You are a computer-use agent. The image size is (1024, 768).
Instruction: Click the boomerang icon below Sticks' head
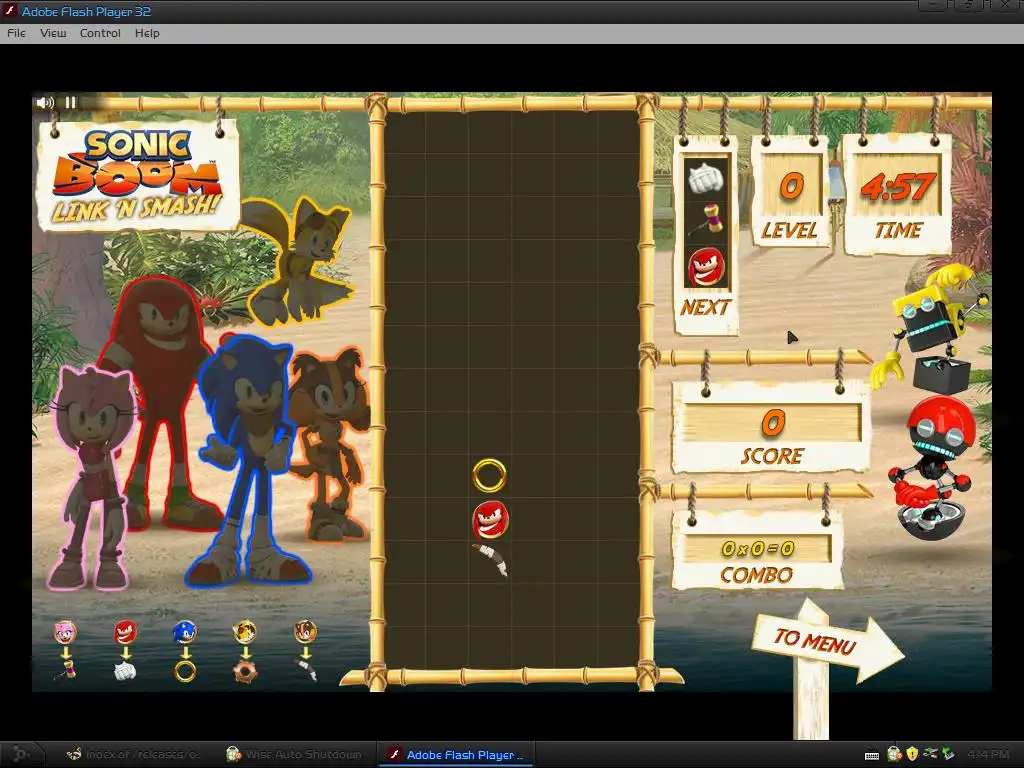pos(306,671)
